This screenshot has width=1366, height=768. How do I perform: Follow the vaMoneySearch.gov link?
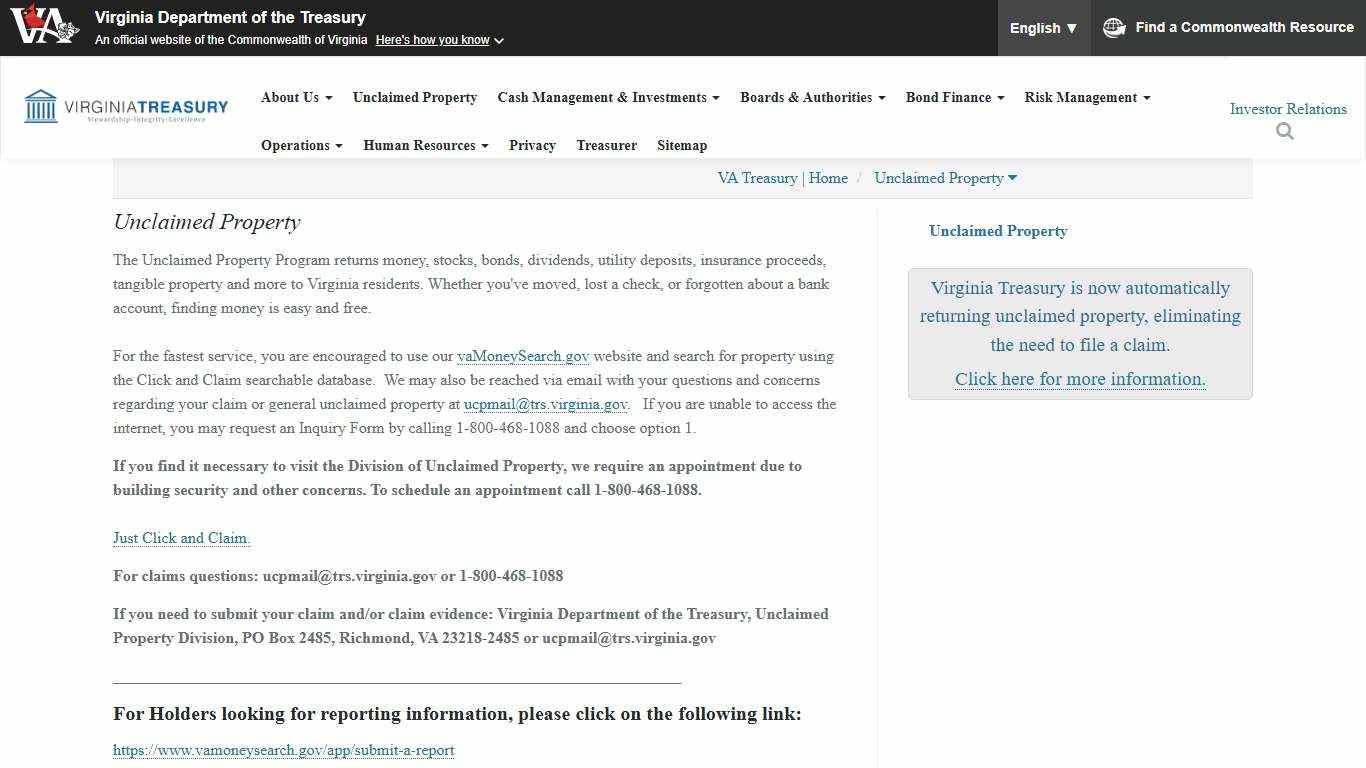523,356
